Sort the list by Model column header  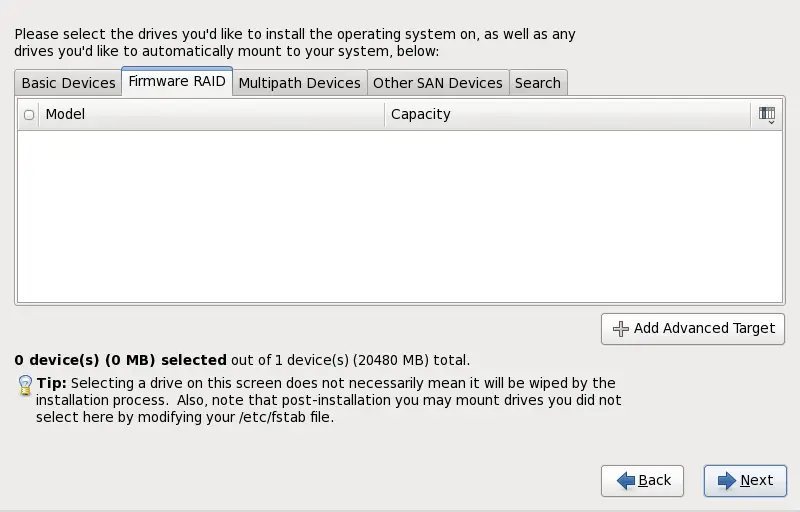210,115
